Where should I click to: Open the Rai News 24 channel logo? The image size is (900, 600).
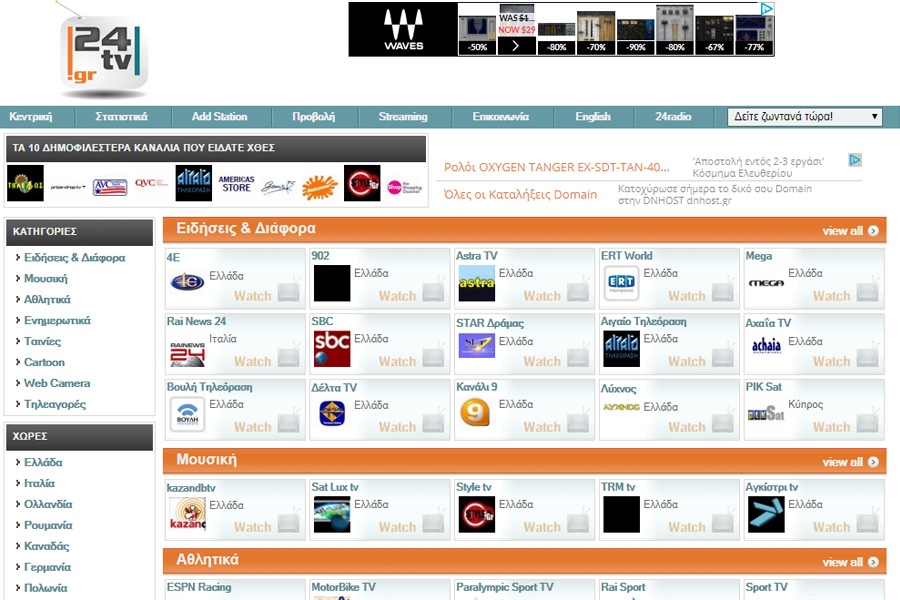pos(187,354)
